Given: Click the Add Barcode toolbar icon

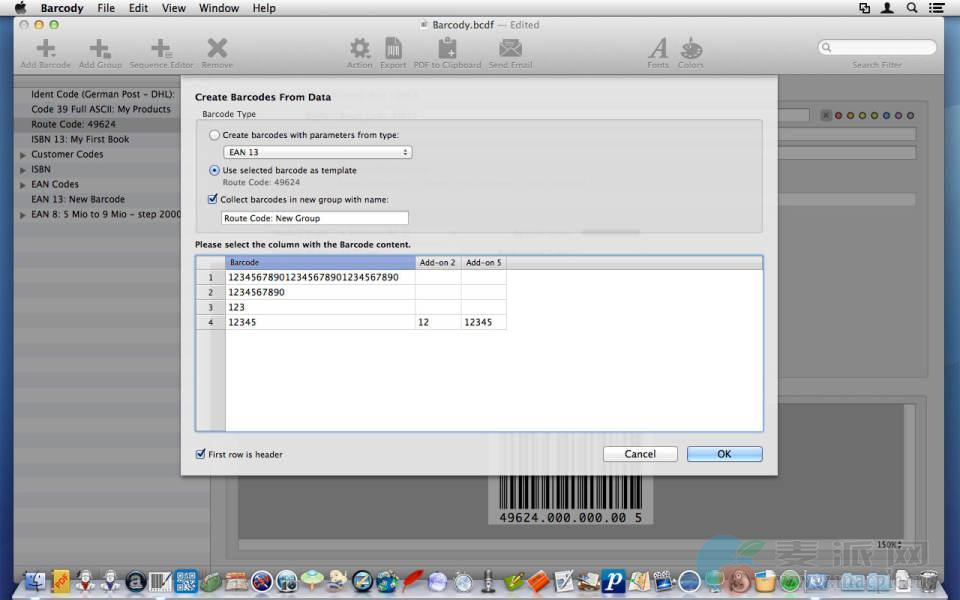Looking at the screenshot, I should point(45,49).
